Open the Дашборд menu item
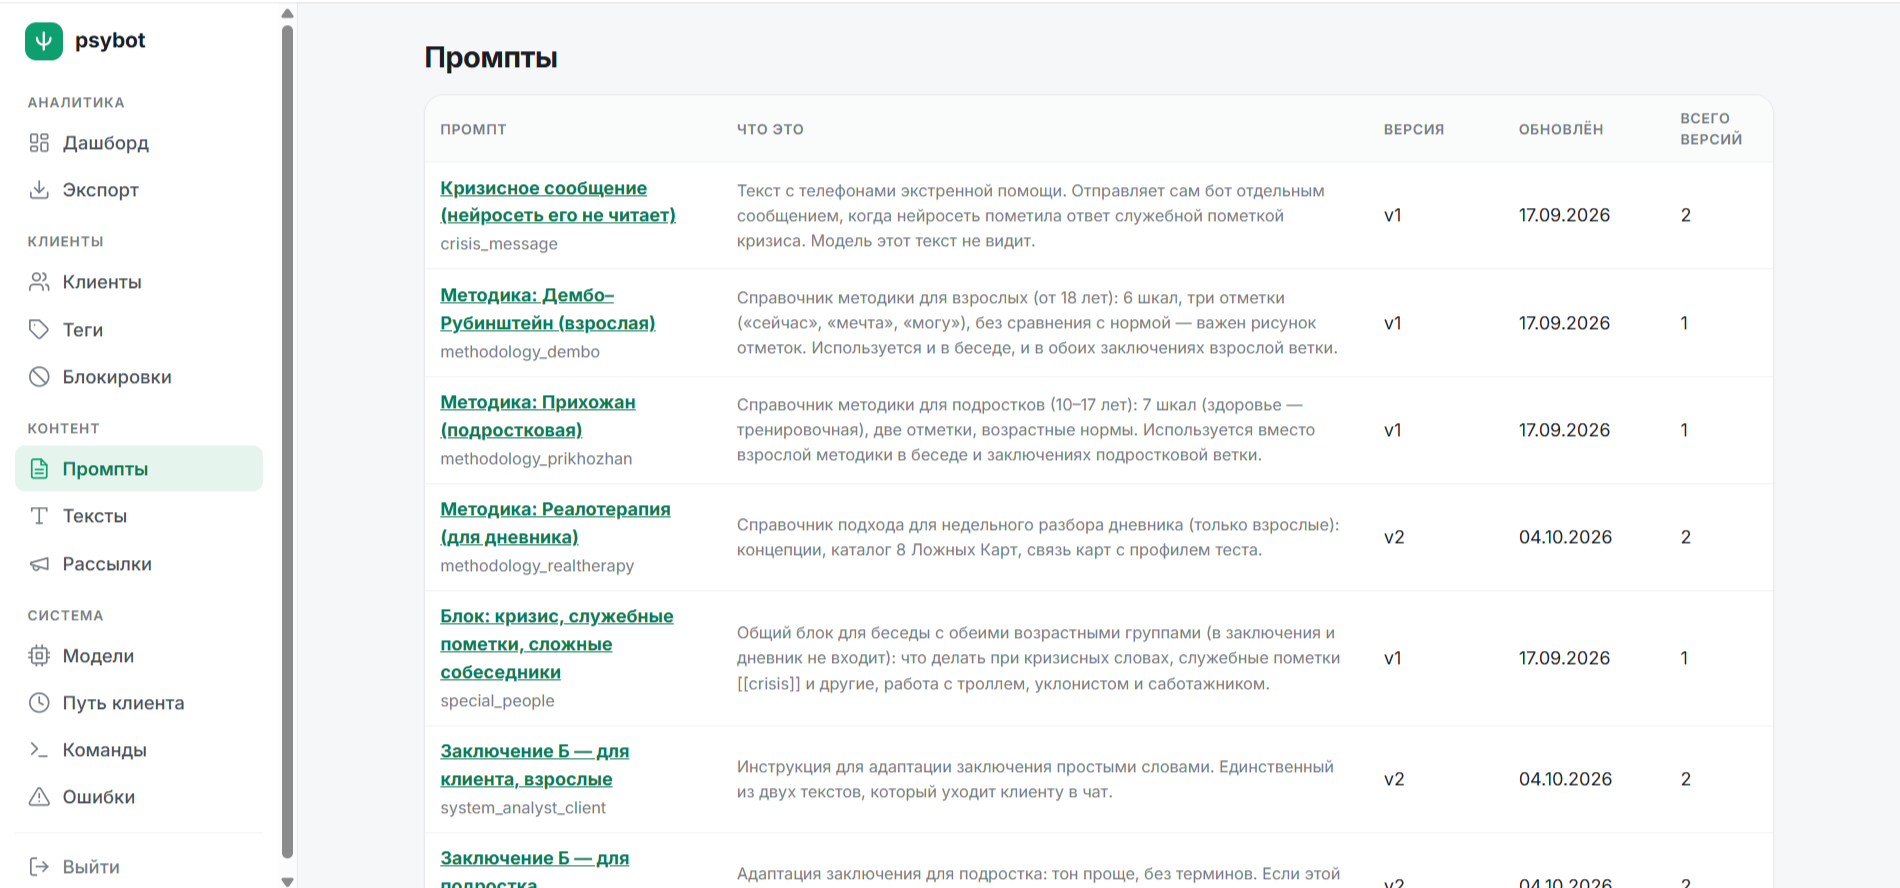The width and height of the screenshot is (1900, 888). 106,143
